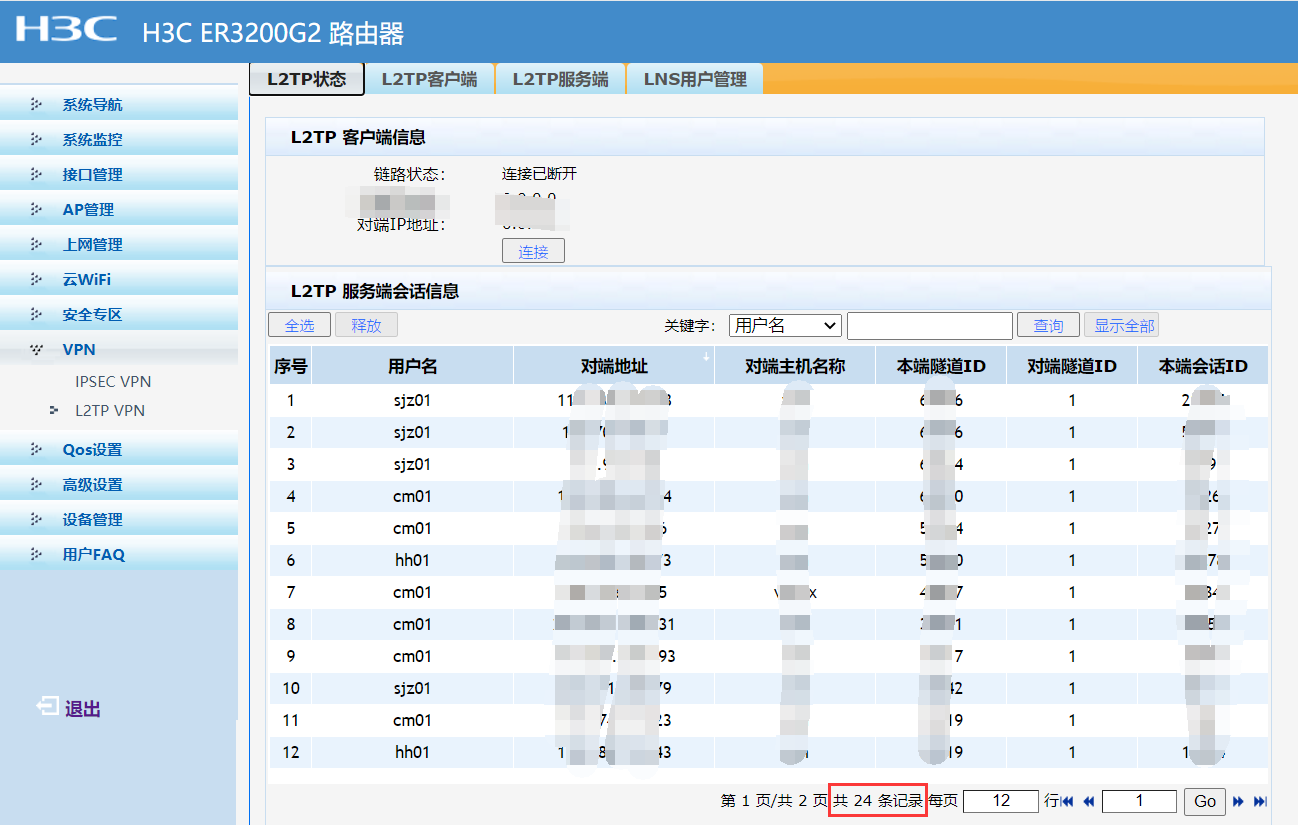Click the H3C logo in header

(66, 29)
